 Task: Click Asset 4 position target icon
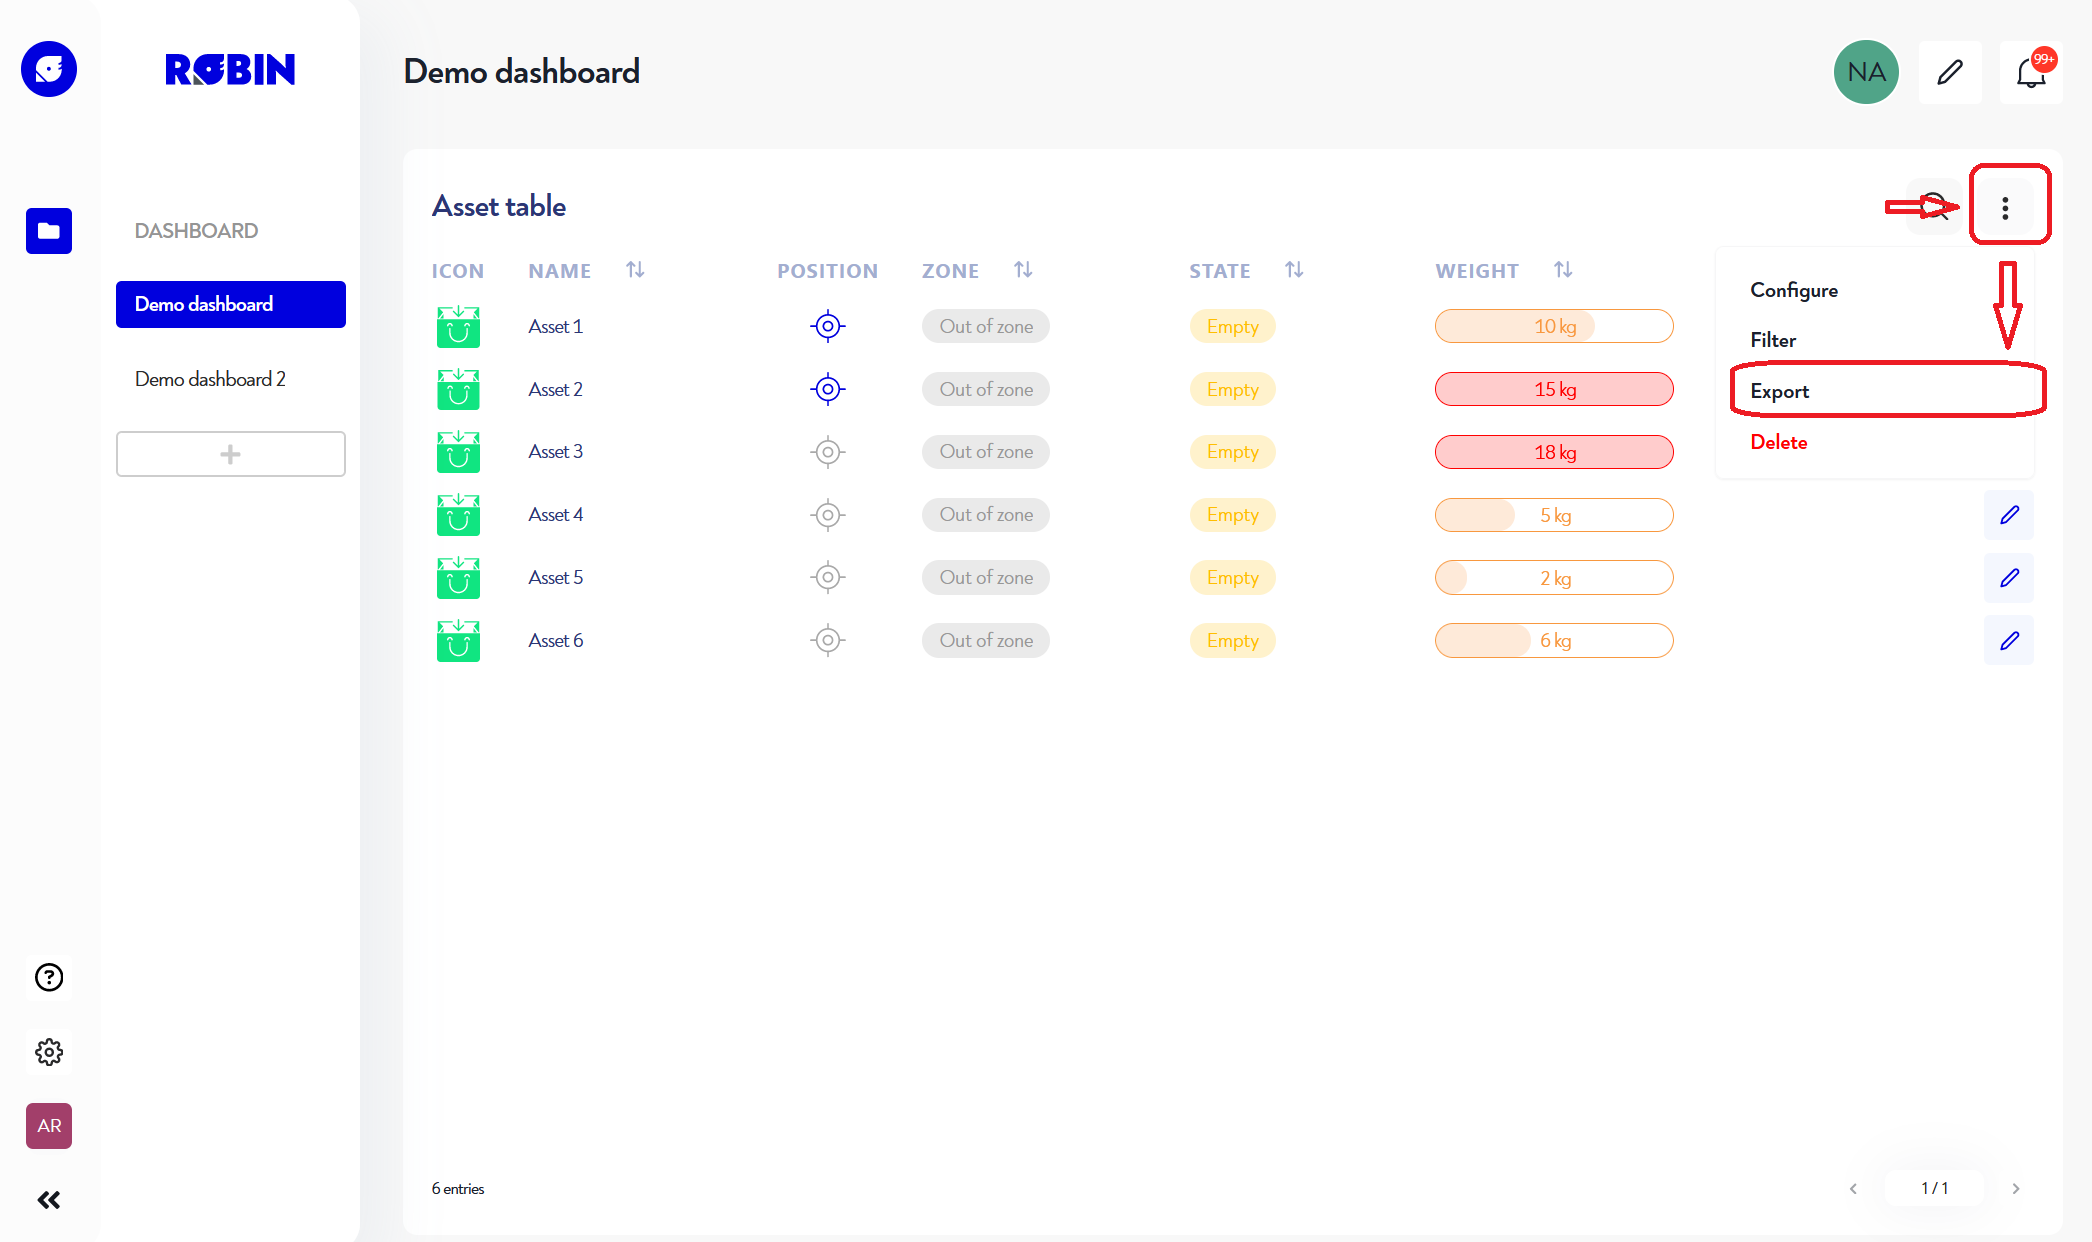pos(828,515)
